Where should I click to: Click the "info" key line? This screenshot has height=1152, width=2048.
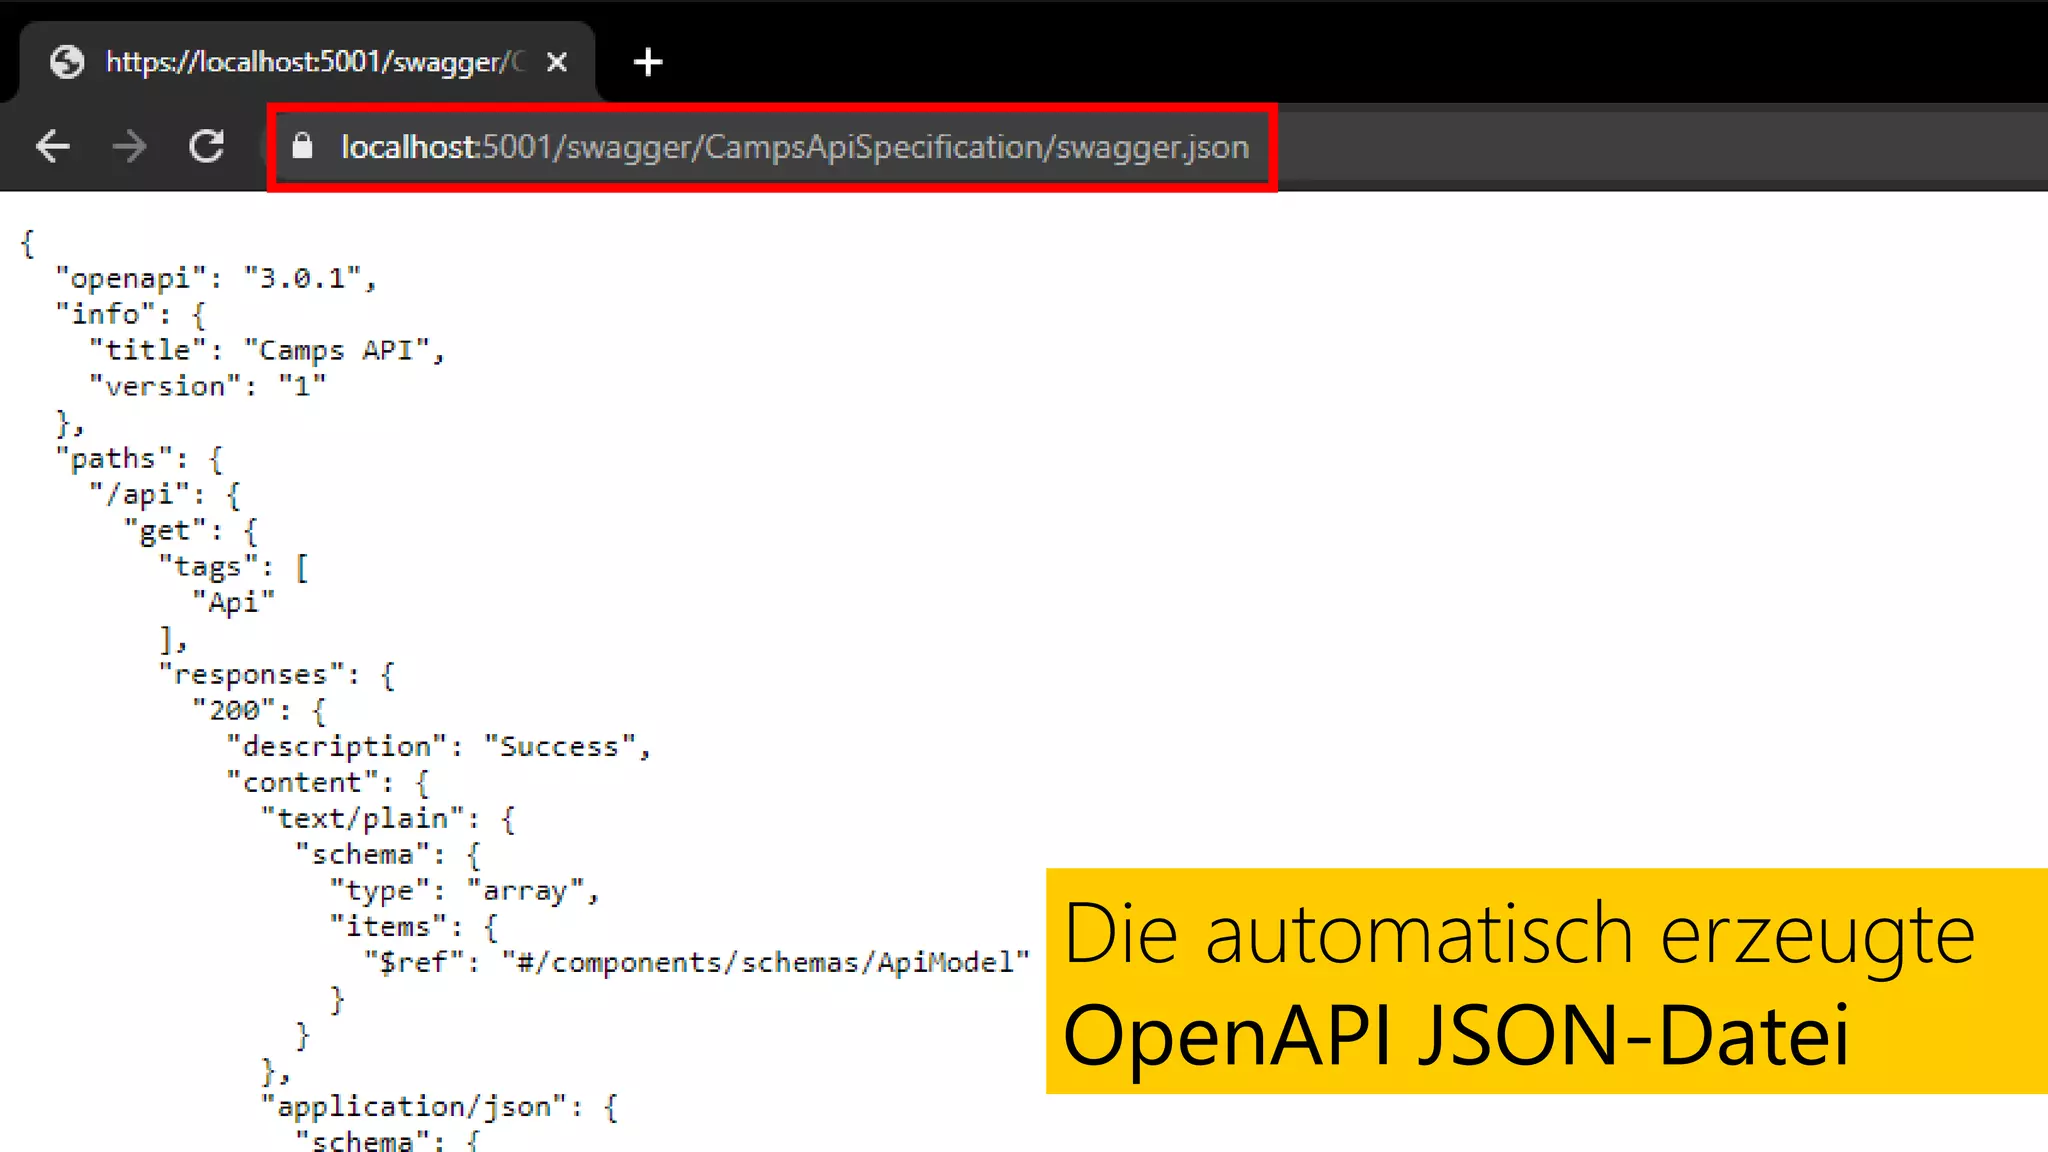pos(130,314)
